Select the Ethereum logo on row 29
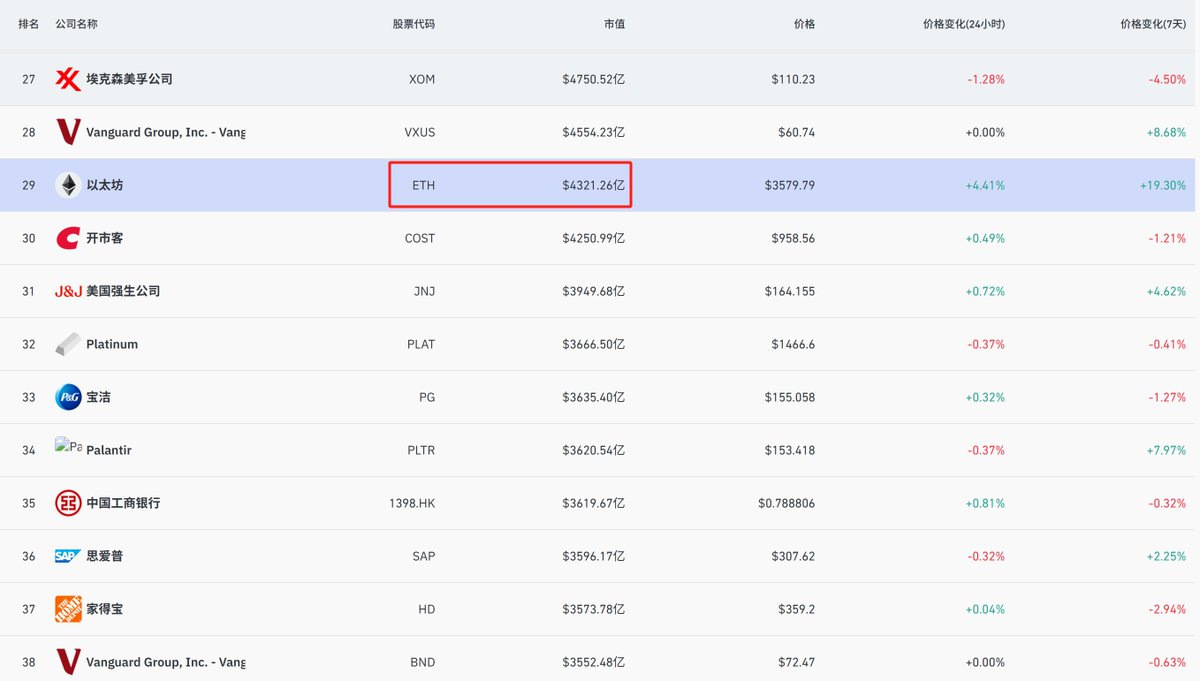Viewport: 1200px width, 681px height. coord(66,184)
